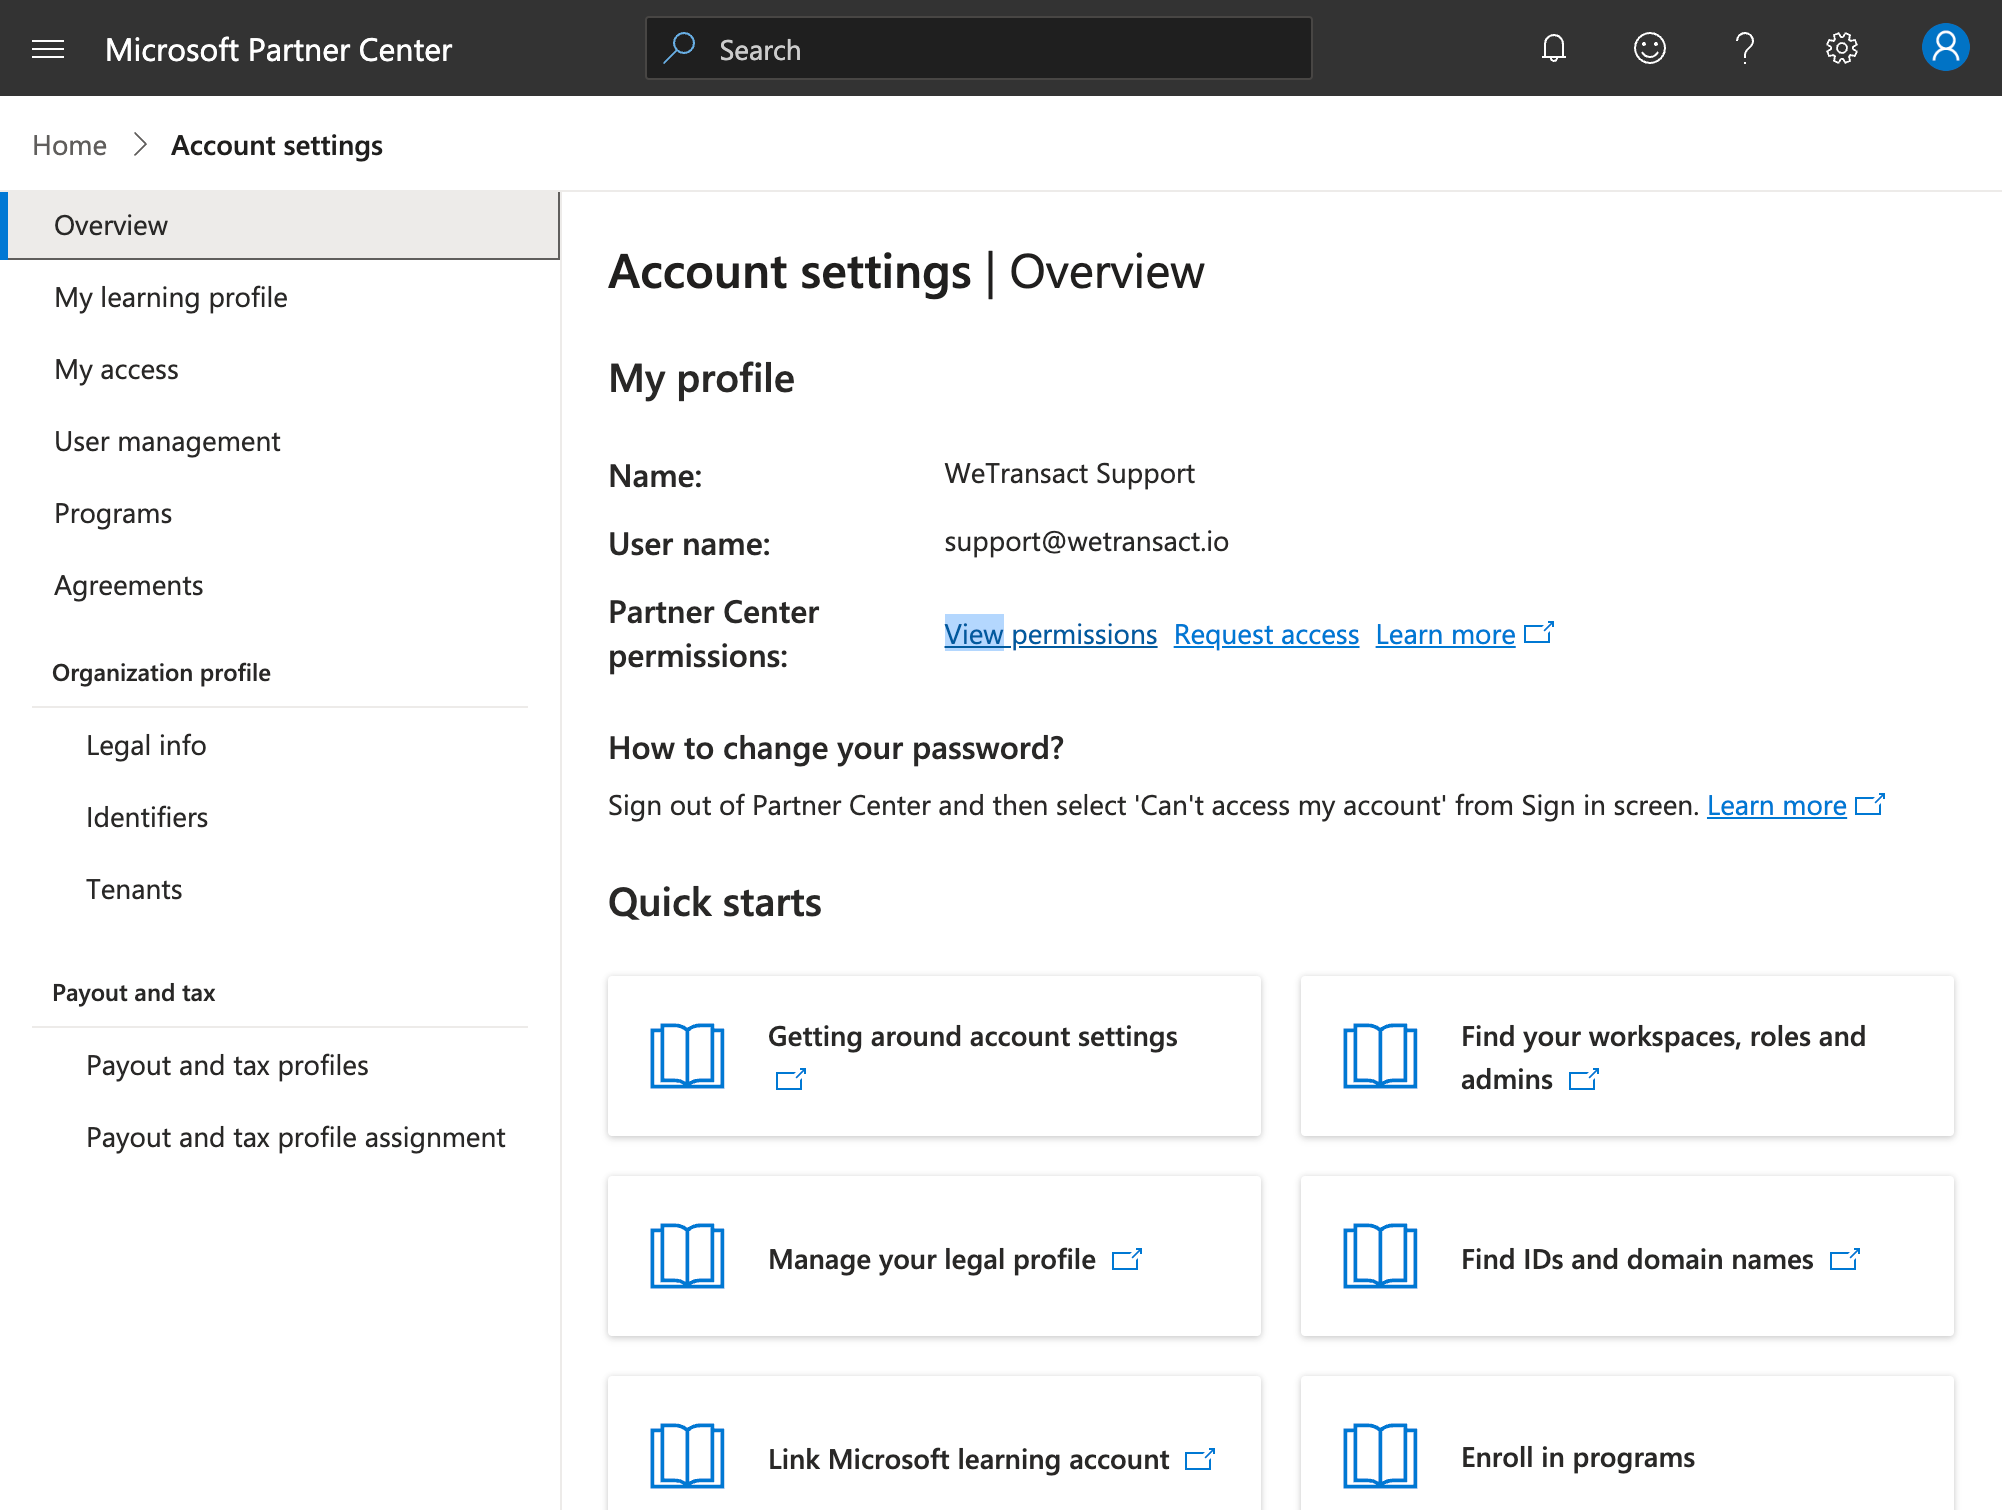Viewport: 2002px width, 1510px height.
Task: Click the search magnifier icon
Action: point(680,48)
